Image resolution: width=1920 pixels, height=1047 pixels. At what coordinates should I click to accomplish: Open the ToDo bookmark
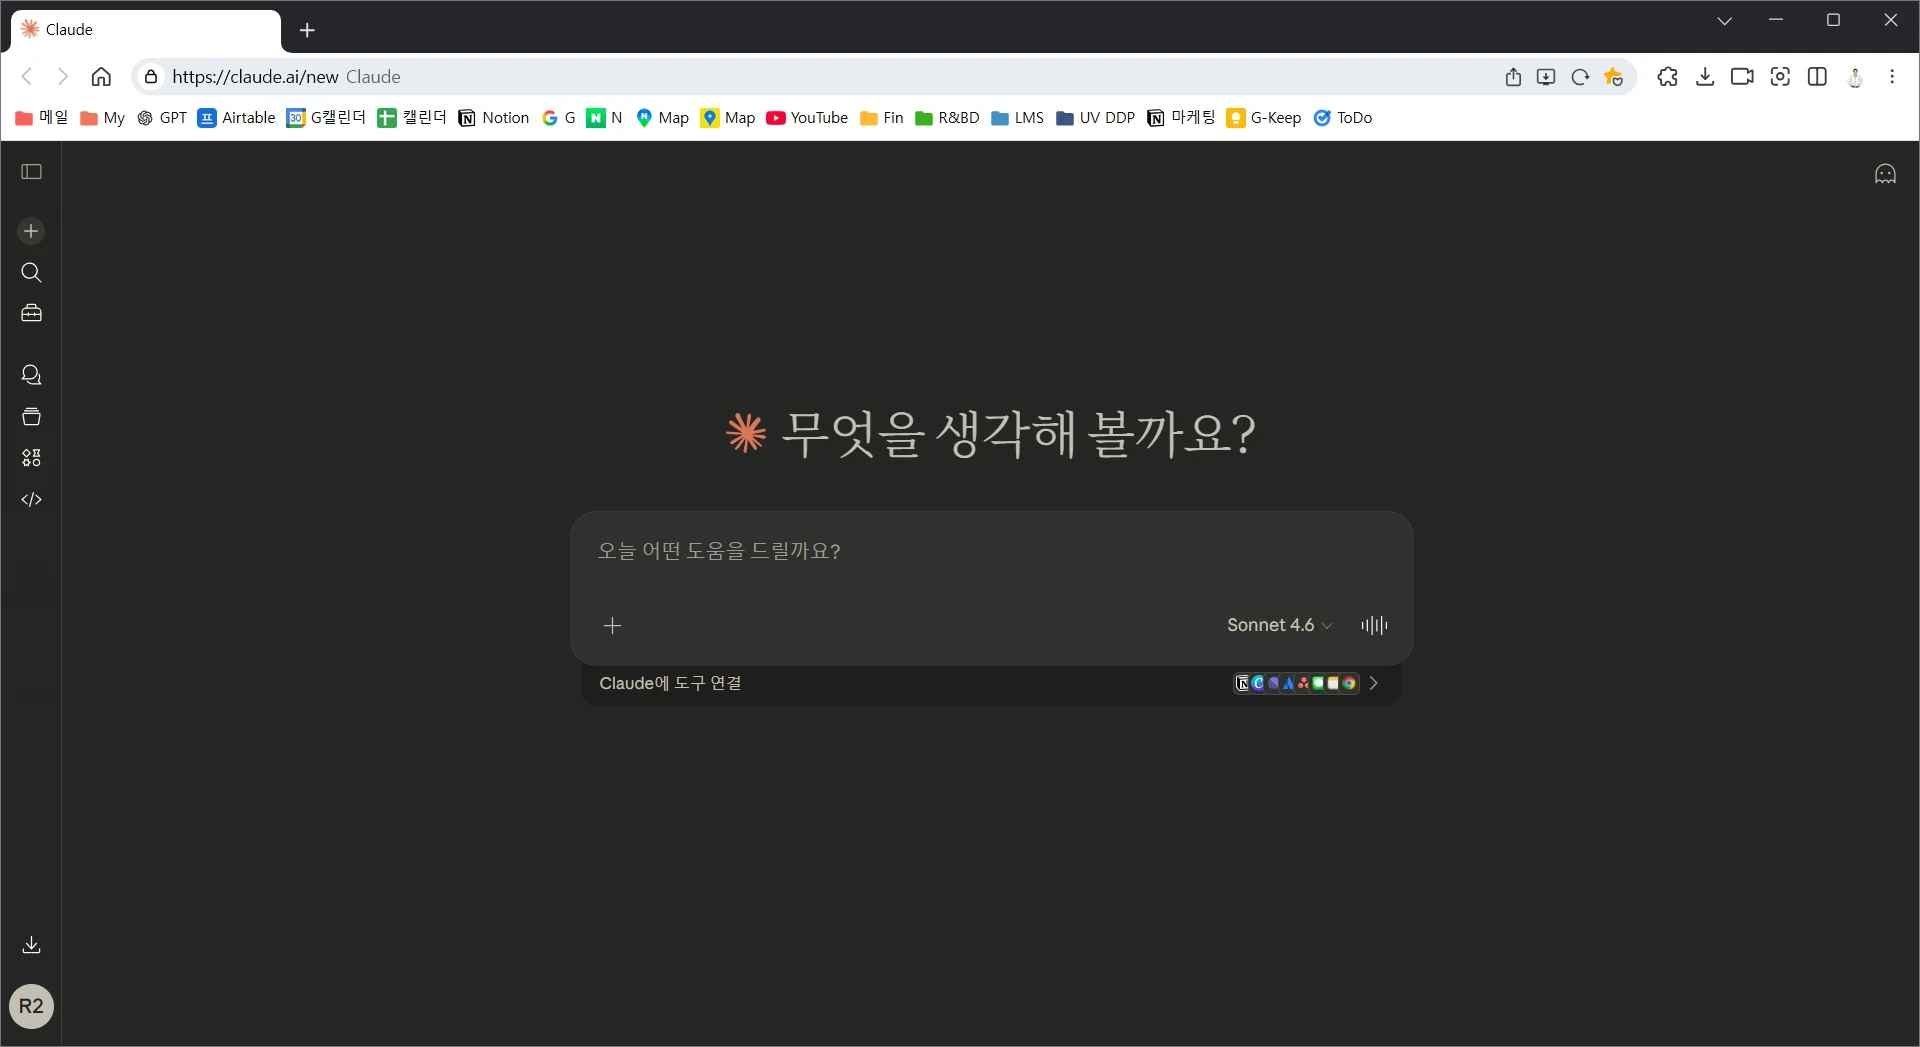[x=1342, y=118]
